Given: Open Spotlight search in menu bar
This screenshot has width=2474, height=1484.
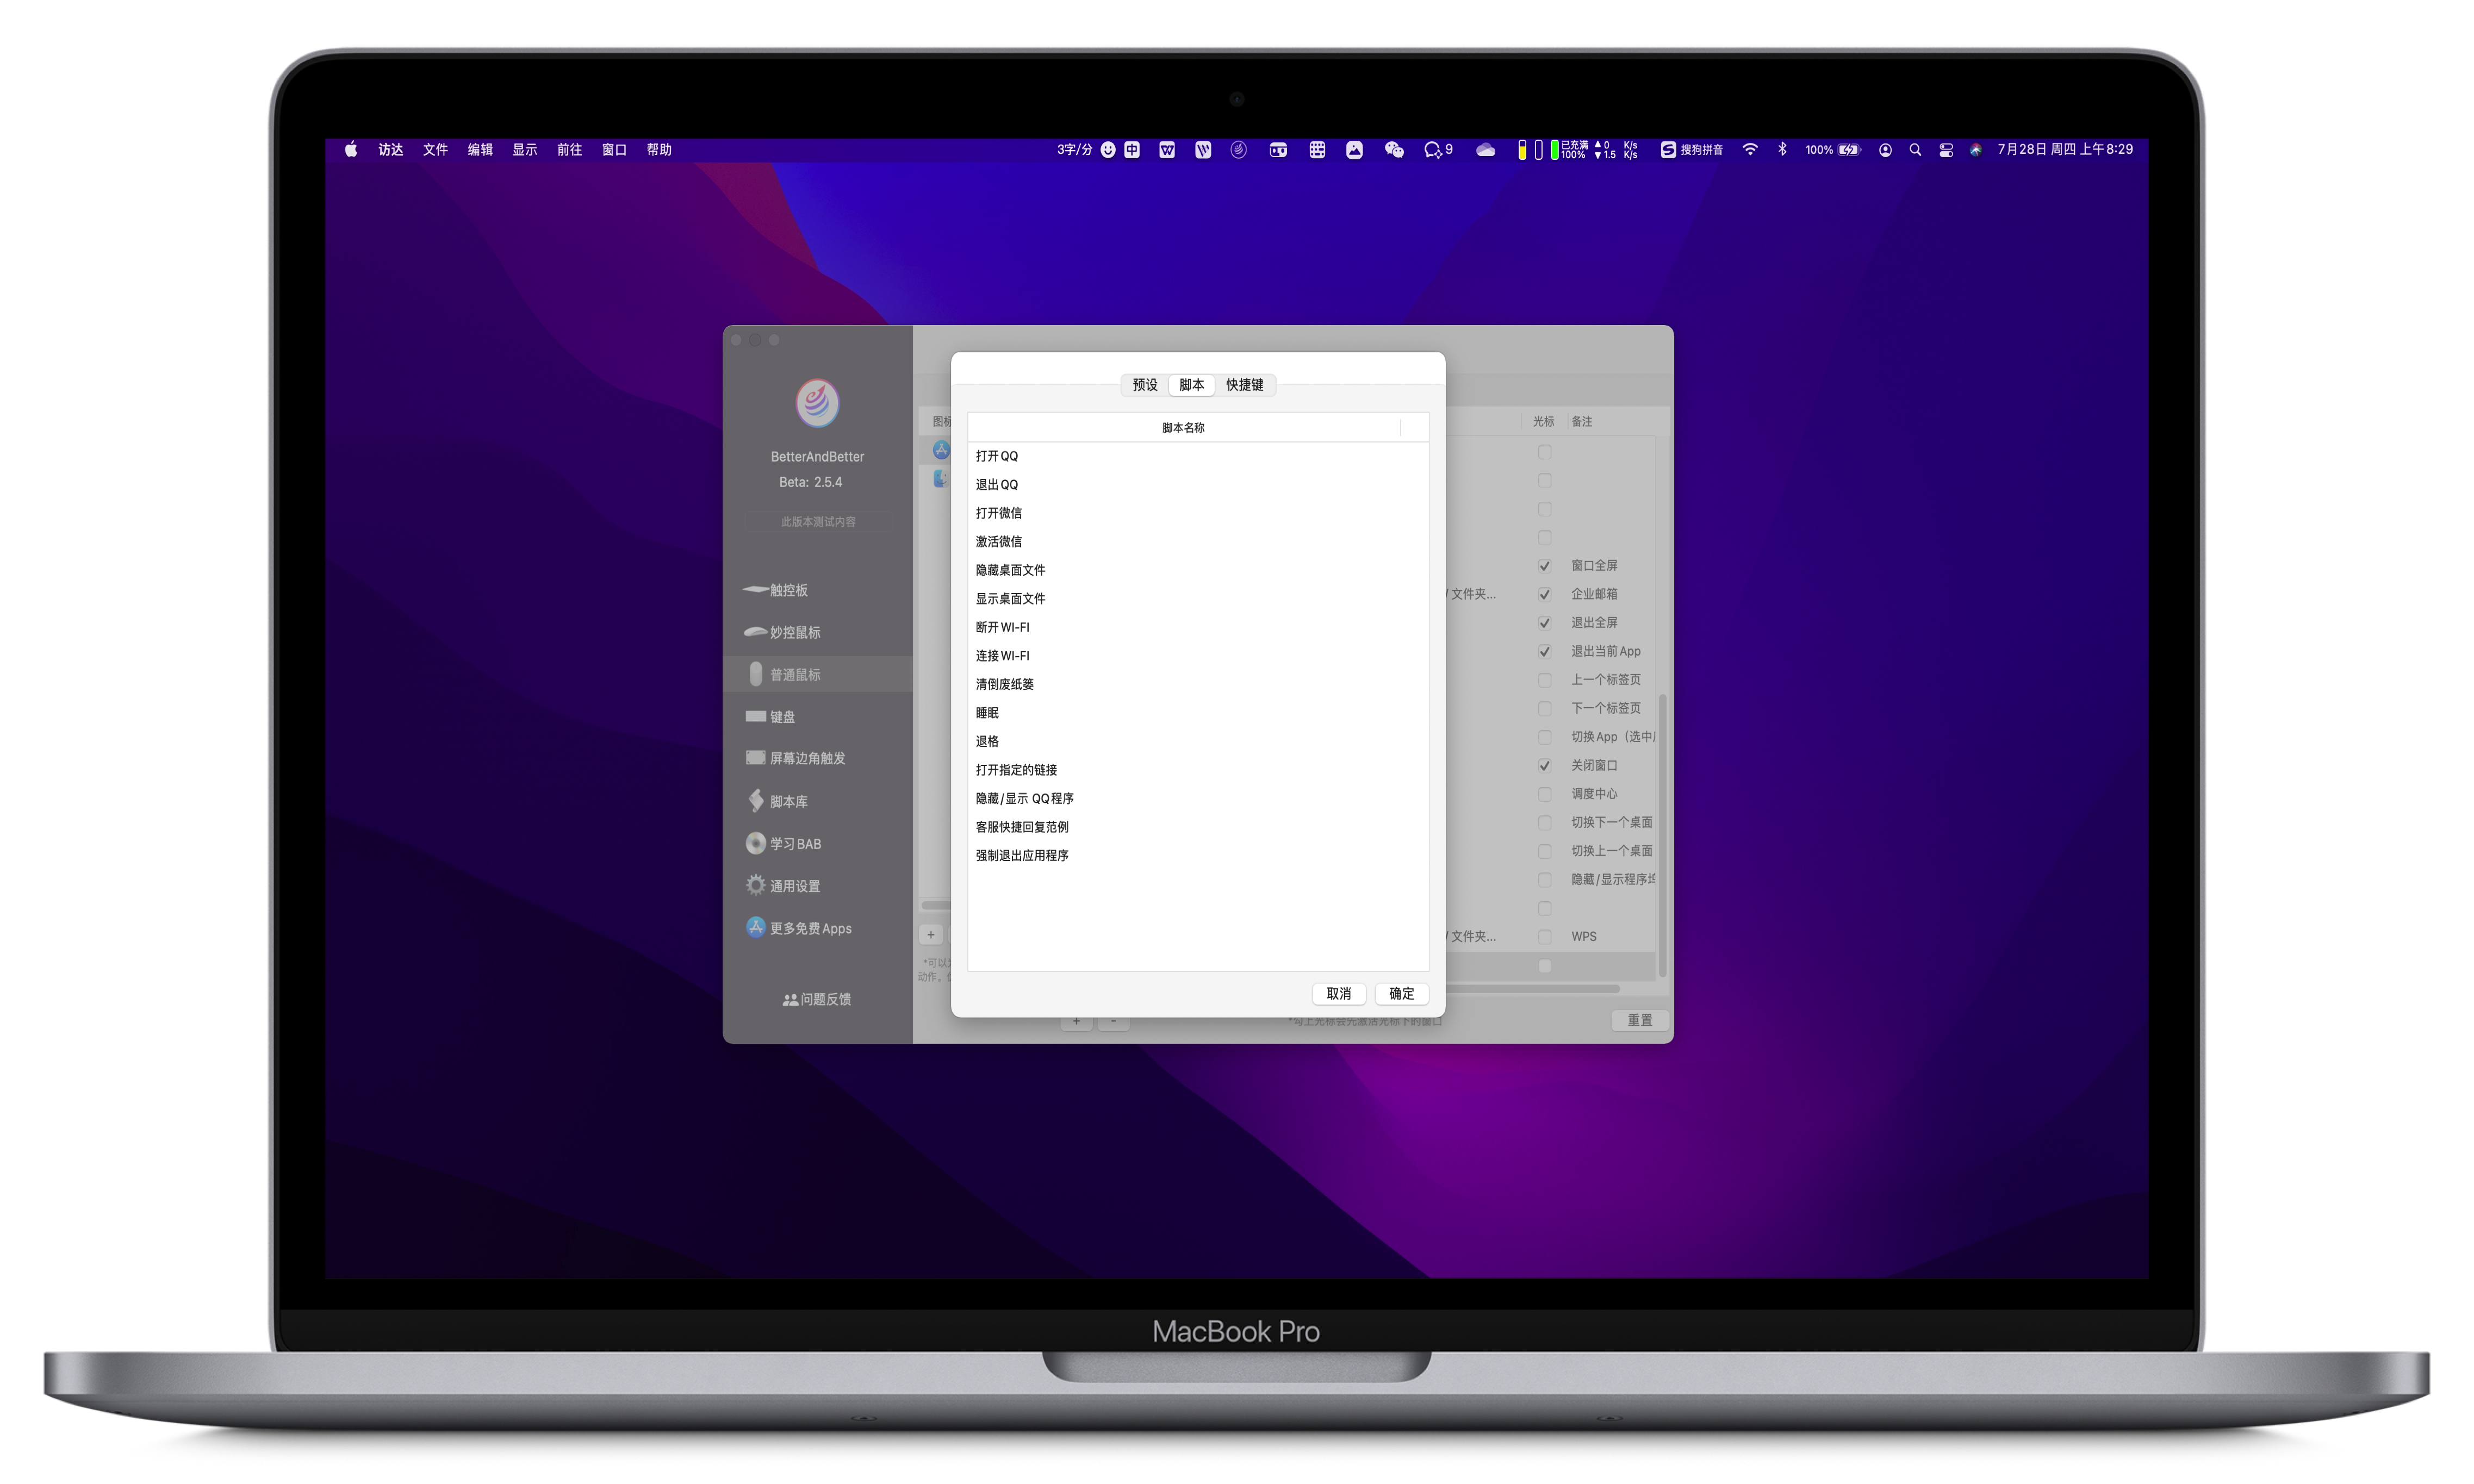Looking at the screenshot, I should point(1915,150).
